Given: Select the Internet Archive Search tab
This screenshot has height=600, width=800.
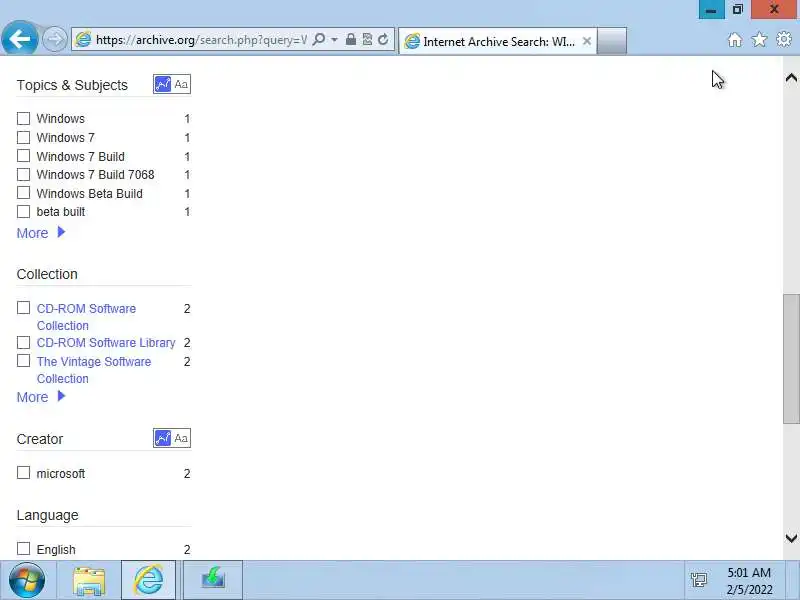Looking at the screenshot, I should point(497,41).
